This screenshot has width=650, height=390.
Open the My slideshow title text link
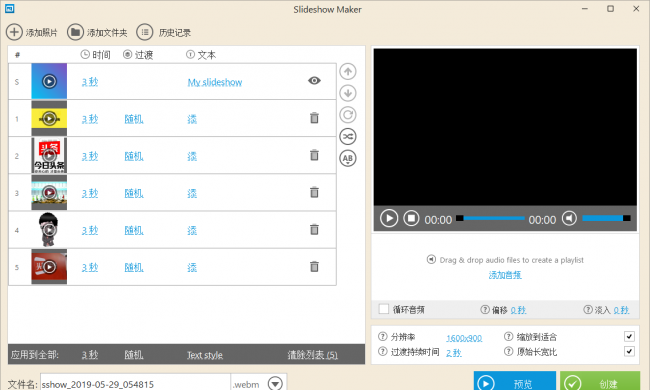(215, 82)
